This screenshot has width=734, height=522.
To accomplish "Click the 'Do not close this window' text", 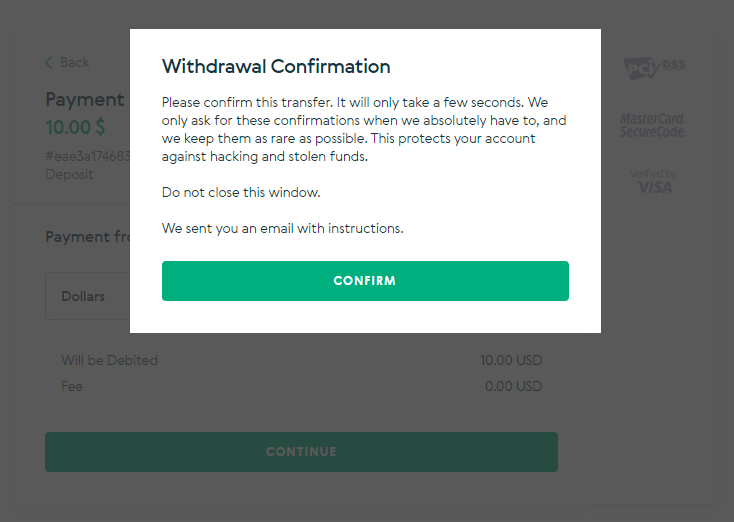I will tap(241, 192).
